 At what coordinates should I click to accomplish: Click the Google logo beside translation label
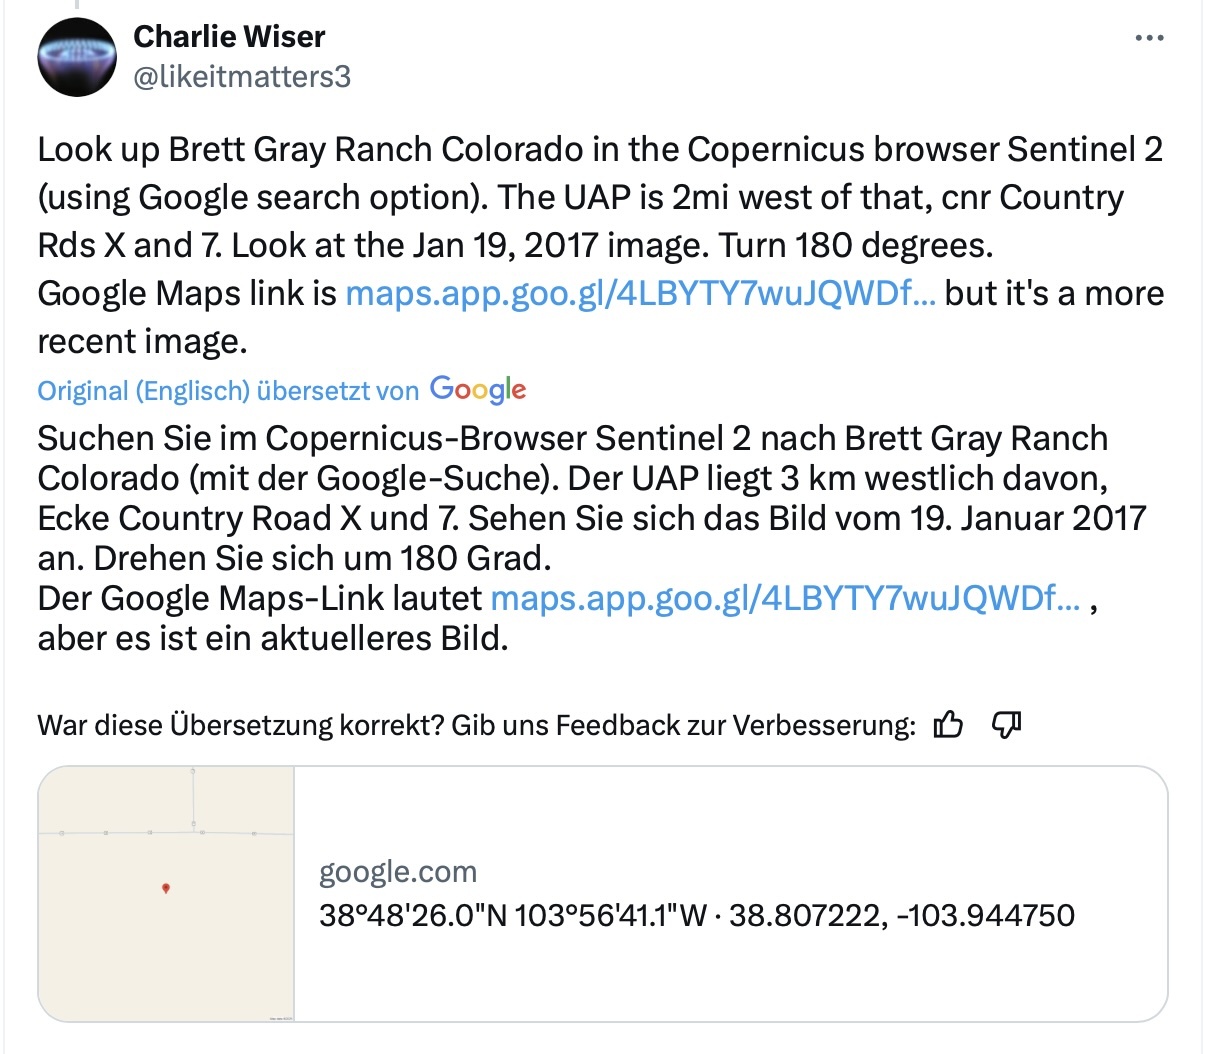(478, 389)
